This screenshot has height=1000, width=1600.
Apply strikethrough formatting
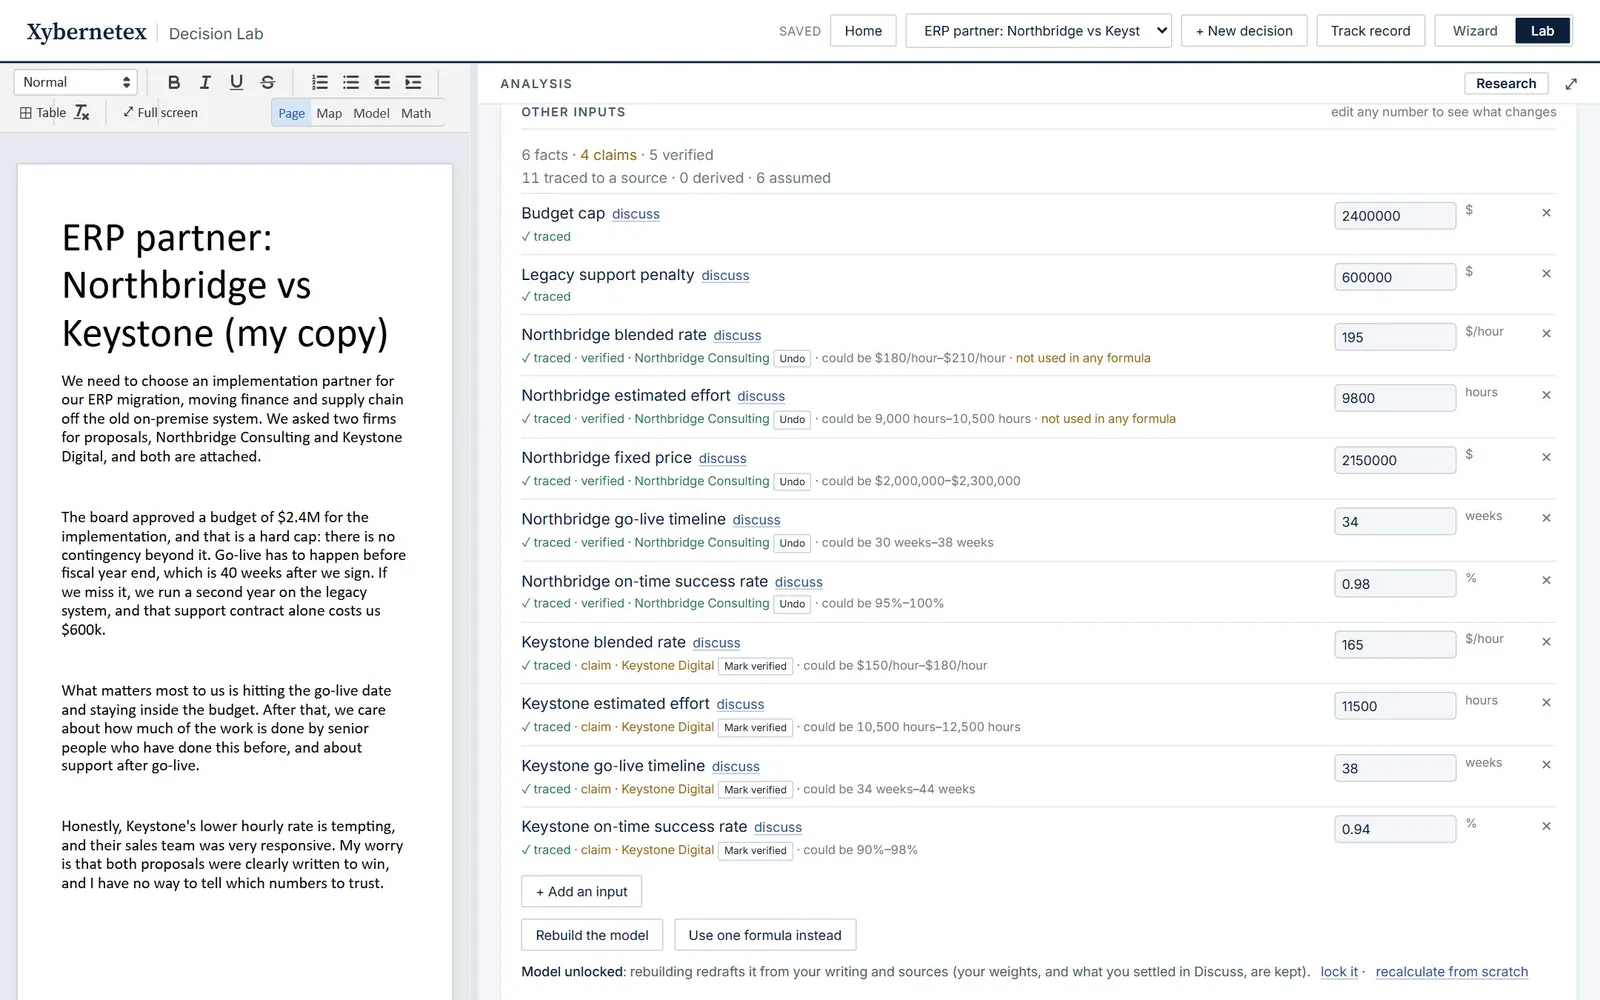coord(267,82)
